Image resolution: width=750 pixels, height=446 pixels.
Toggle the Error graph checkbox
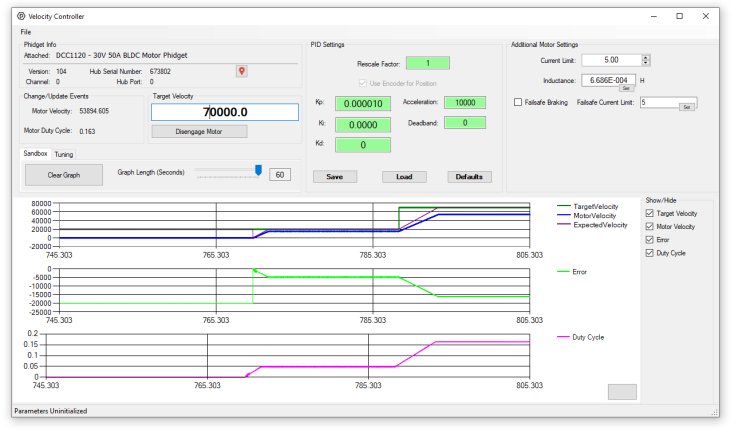point(650,240)
